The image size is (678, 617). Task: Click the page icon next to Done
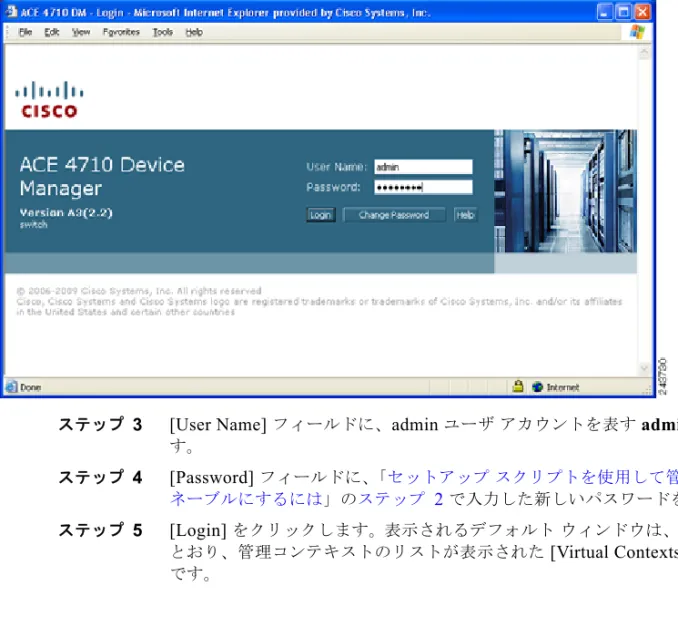point(11,387)
